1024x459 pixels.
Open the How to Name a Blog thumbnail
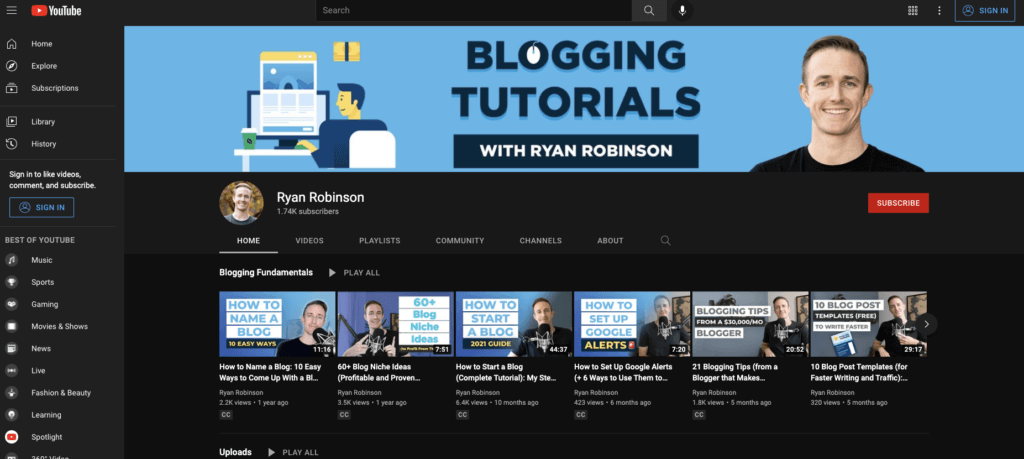click(277, 324)
